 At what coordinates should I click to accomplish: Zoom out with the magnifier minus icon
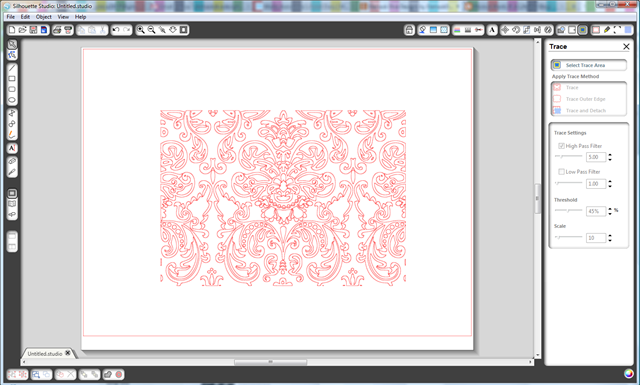[151, 30]
